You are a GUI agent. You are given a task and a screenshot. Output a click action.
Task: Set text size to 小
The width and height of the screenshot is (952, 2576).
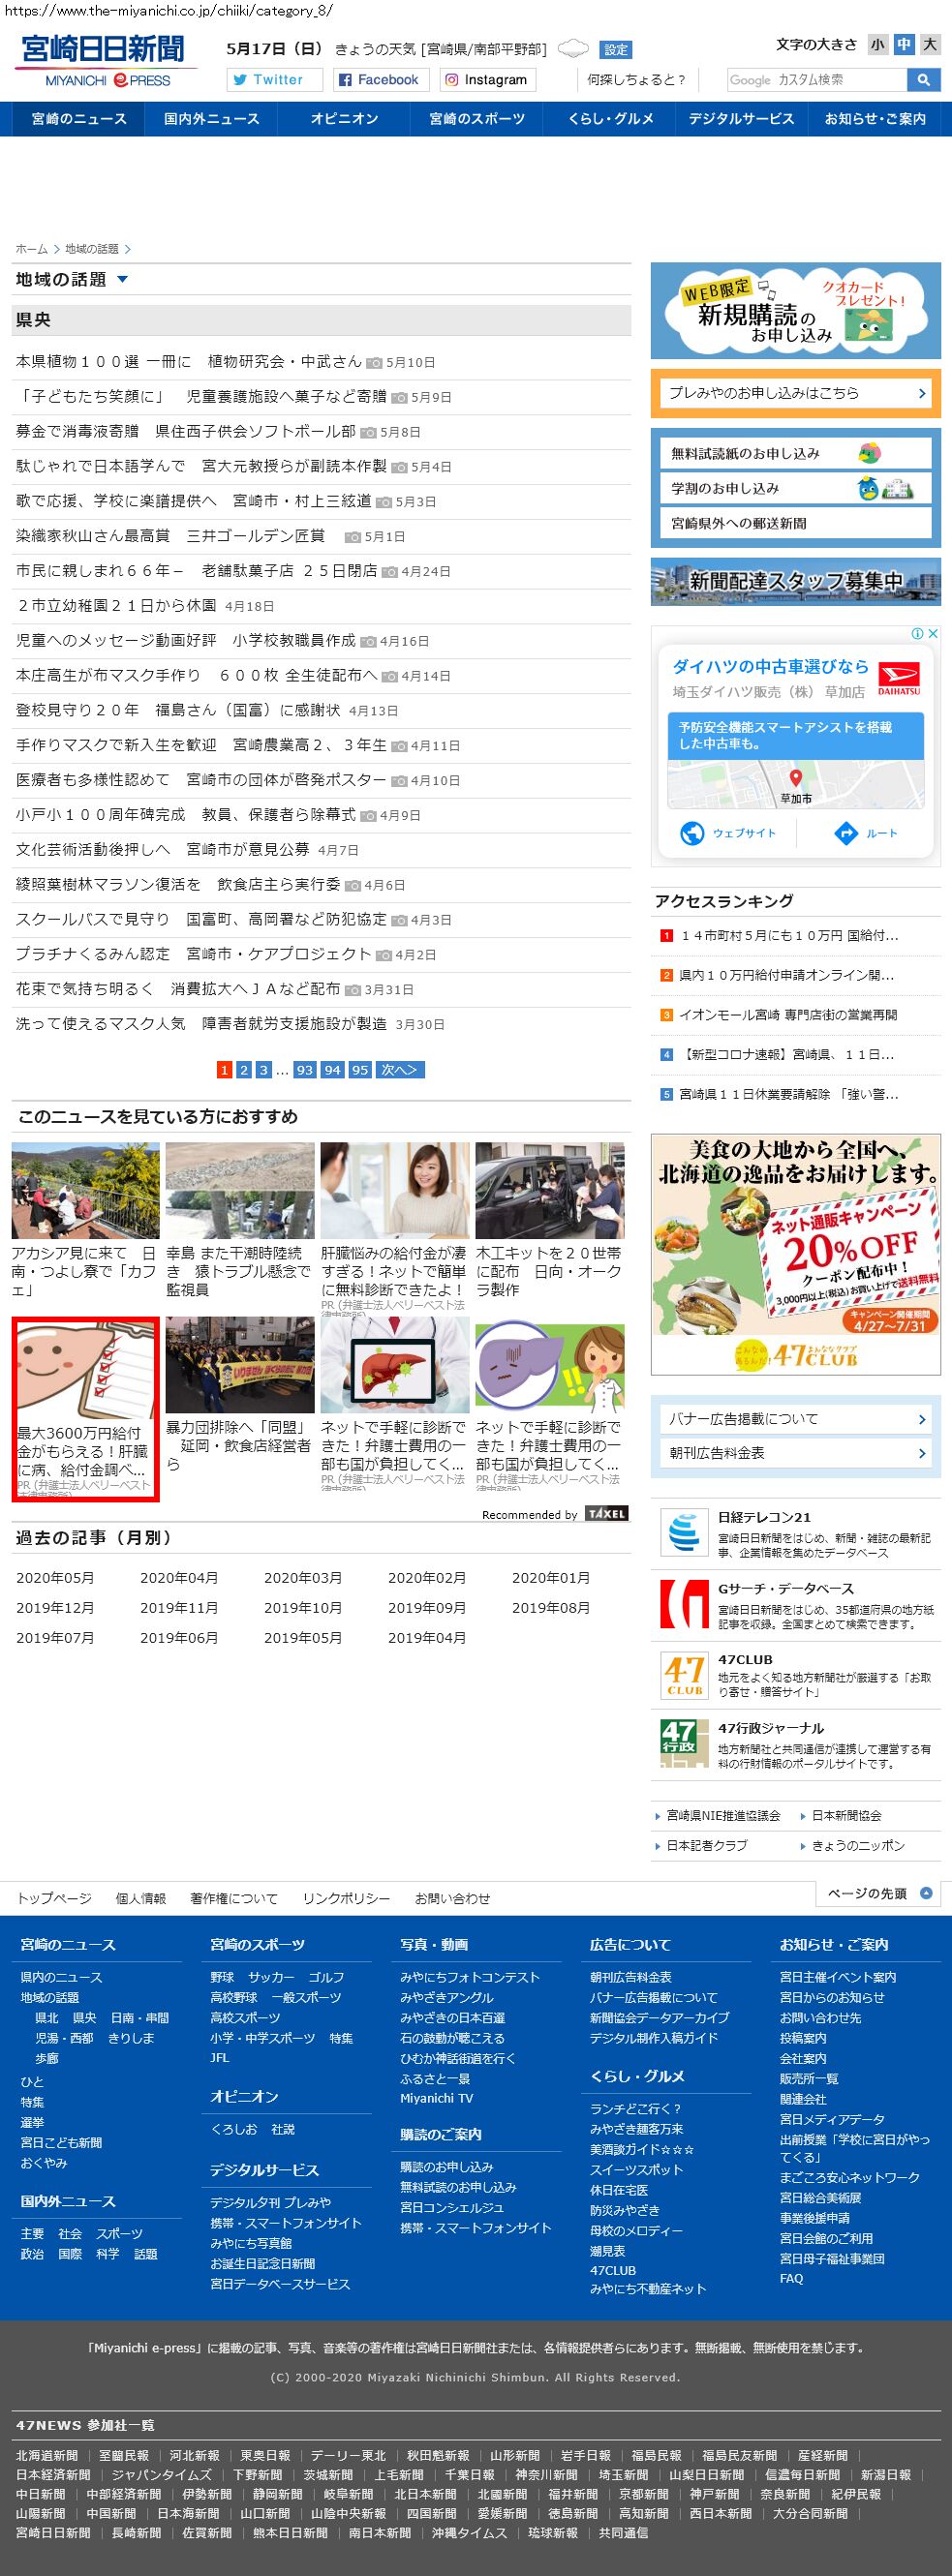[877, 44]
